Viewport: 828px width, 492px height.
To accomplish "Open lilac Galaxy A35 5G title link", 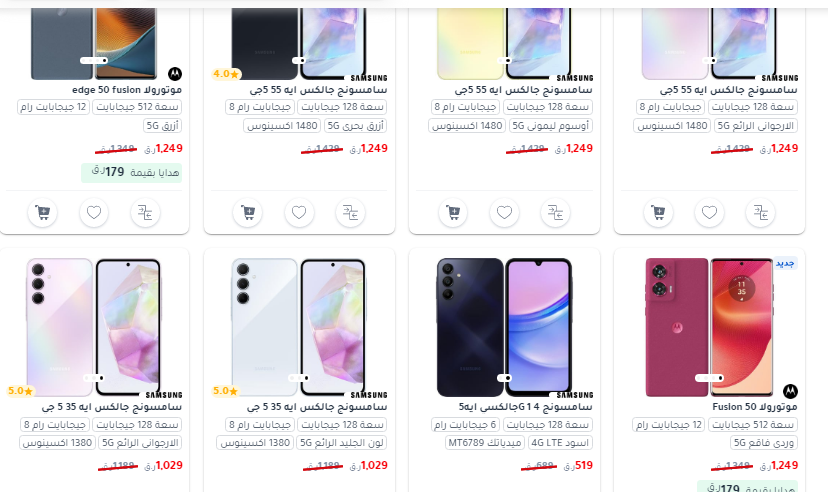I will [112, 407].
